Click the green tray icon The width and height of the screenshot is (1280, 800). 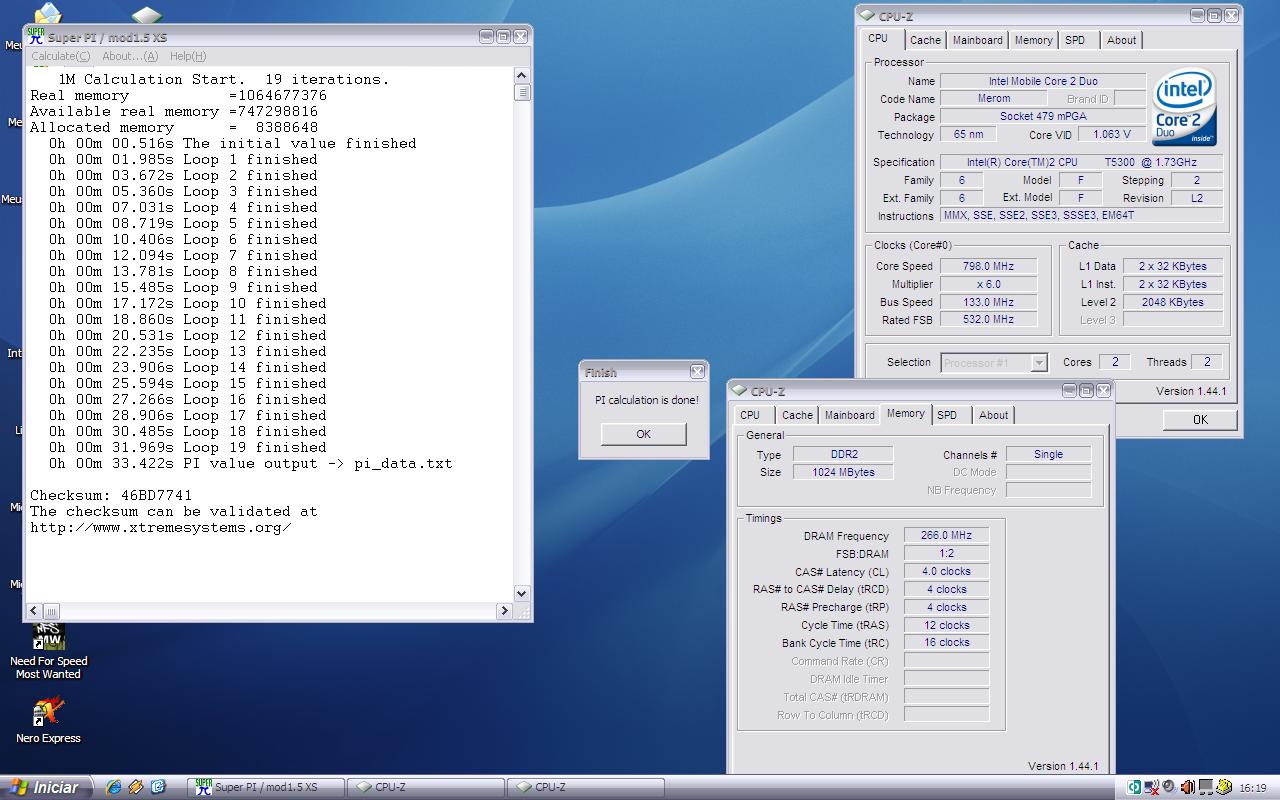[1135, 787]
